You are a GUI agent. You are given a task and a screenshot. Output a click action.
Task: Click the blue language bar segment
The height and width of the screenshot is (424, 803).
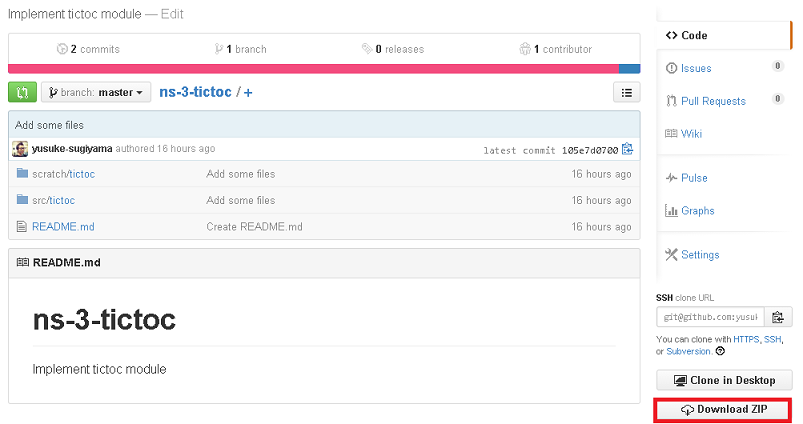(629, 69)
